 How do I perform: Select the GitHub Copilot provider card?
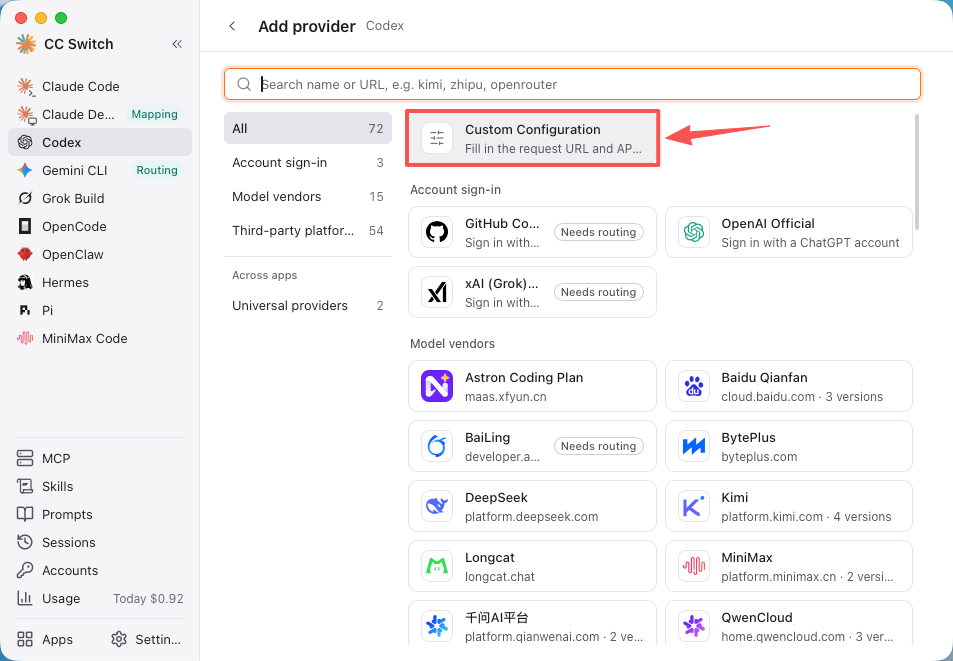click(x=532, y=232)
